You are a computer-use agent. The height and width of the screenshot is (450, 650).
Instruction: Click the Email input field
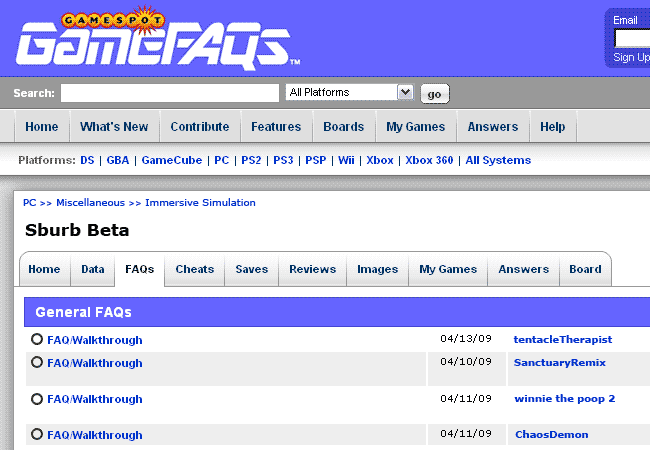(x=632, y=38)
